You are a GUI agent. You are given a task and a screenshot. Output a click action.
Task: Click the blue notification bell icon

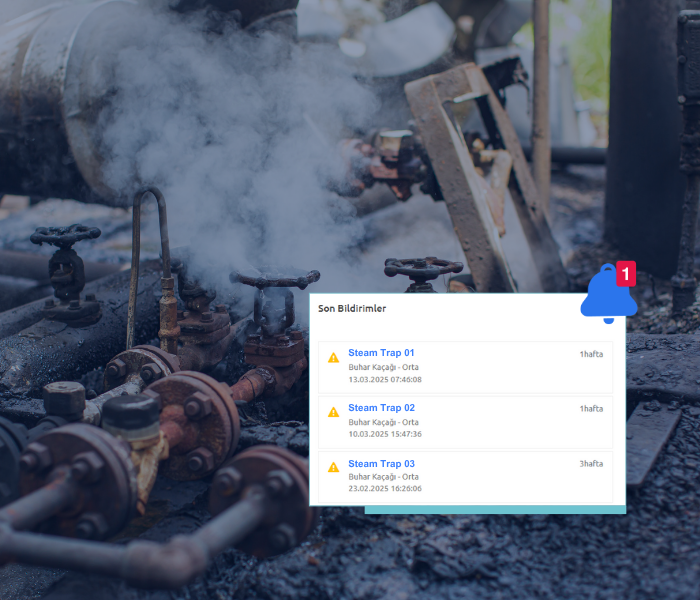pyautogui.click(x=606, y=298)
